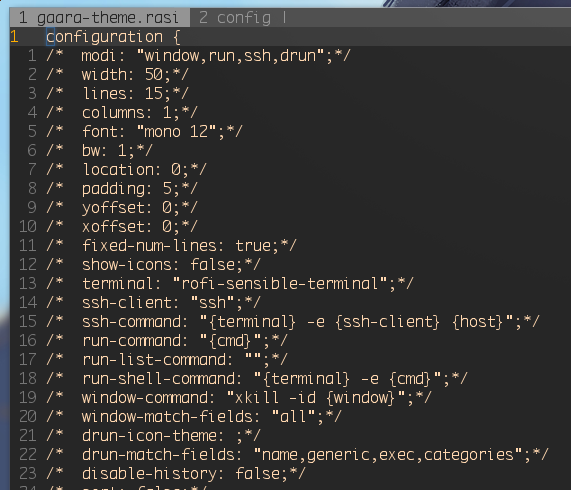Switch to the gaara-theme.rasi buffer tab
Screen dimensions: 571x490
tap(99, 17)
